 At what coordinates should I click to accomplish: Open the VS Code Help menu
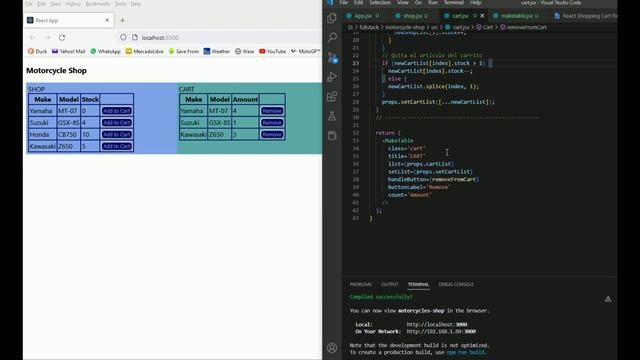click(x=475, y=3)
